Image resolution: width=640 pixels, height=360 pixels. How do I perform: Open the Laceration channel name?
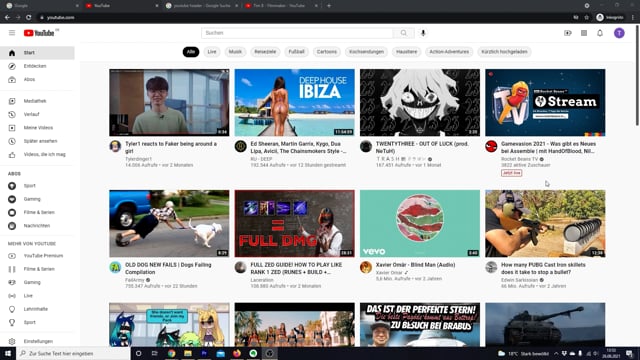262,280
